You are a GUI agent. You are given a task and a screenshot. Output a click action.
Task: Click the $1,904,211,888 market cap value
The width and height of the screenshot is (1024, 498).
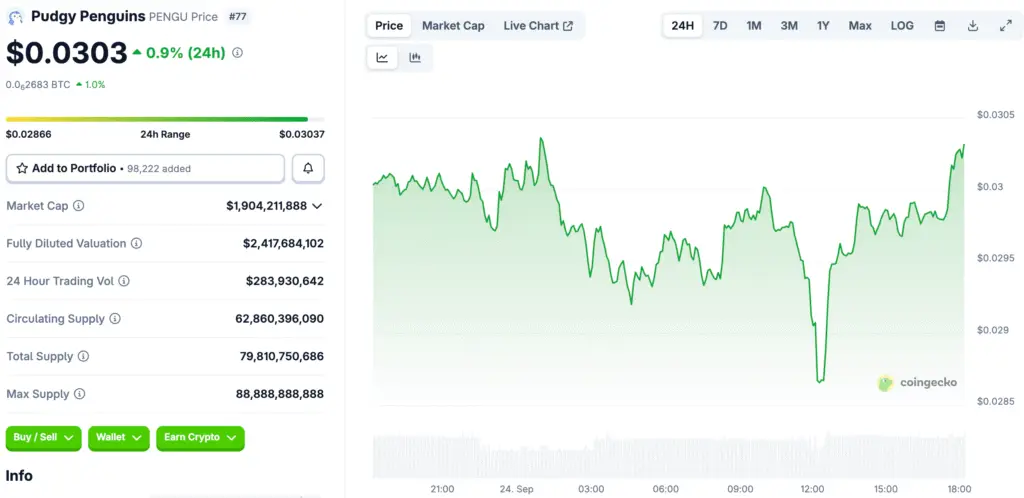tap(266, 206)
